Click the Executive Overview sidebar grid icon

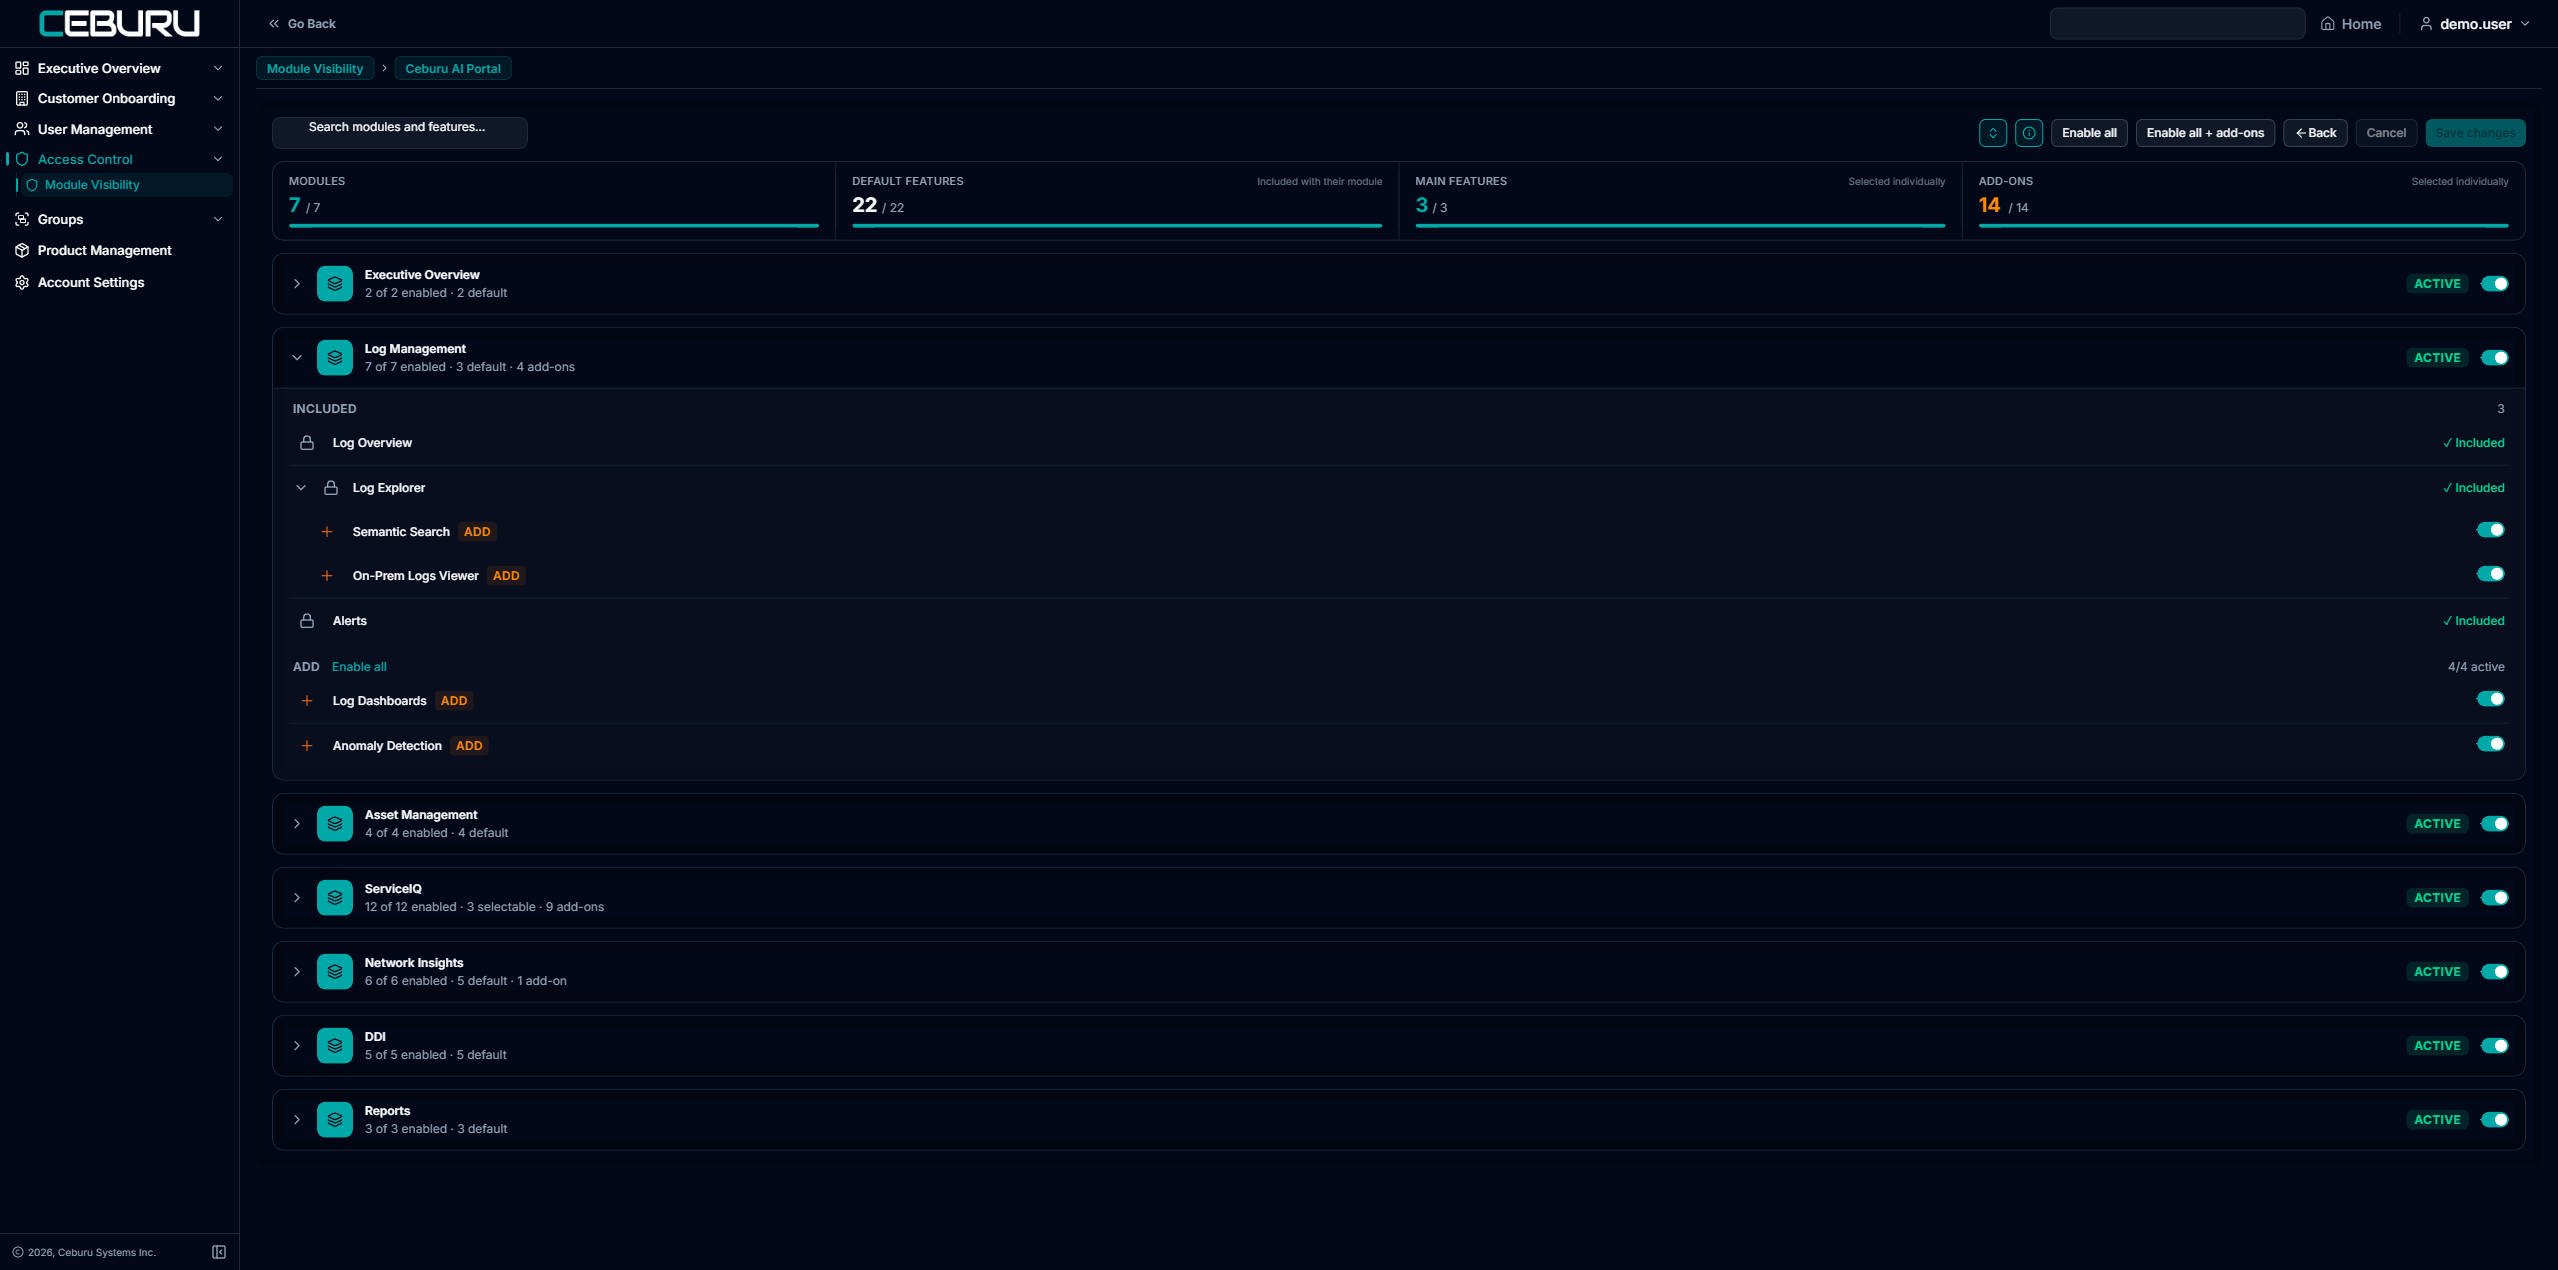[22, 68]
